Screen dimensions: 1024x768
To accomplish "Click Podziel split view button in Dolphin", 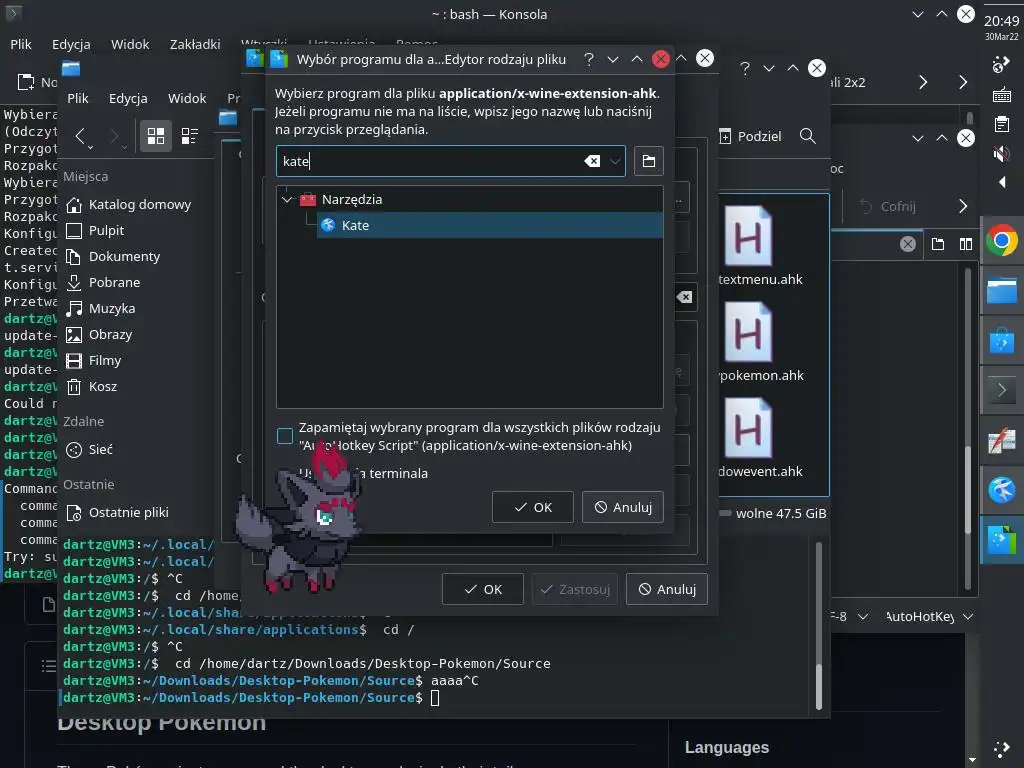I will click(750, 136).
